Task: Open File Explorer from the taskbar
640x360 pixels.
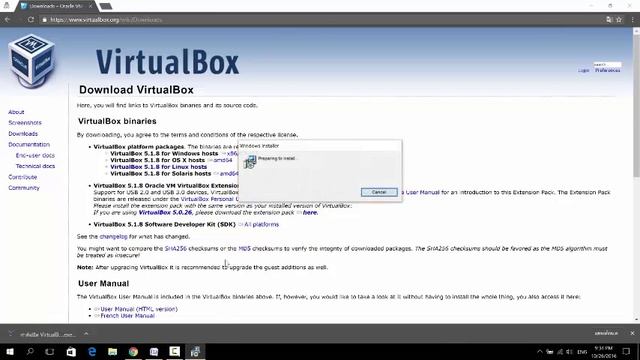Action: (x=113, y=351)
